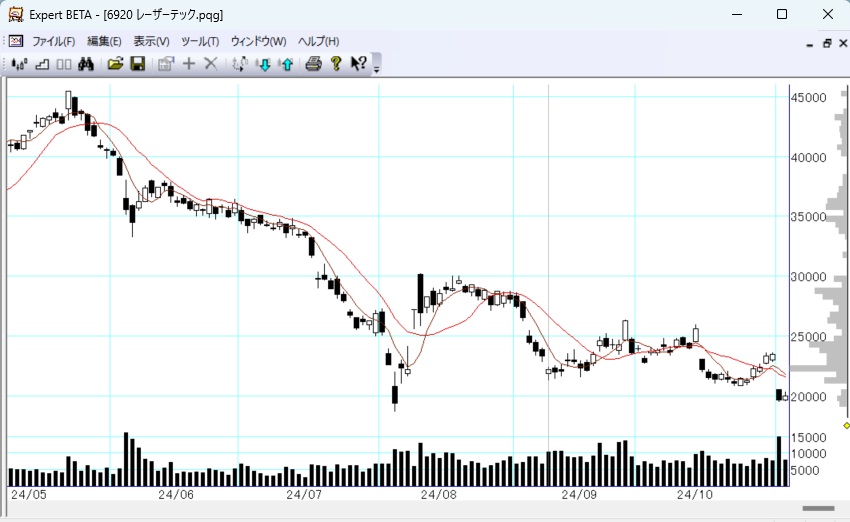Click the yellow question mark help icon
The image size is (850, 522).
336,64
